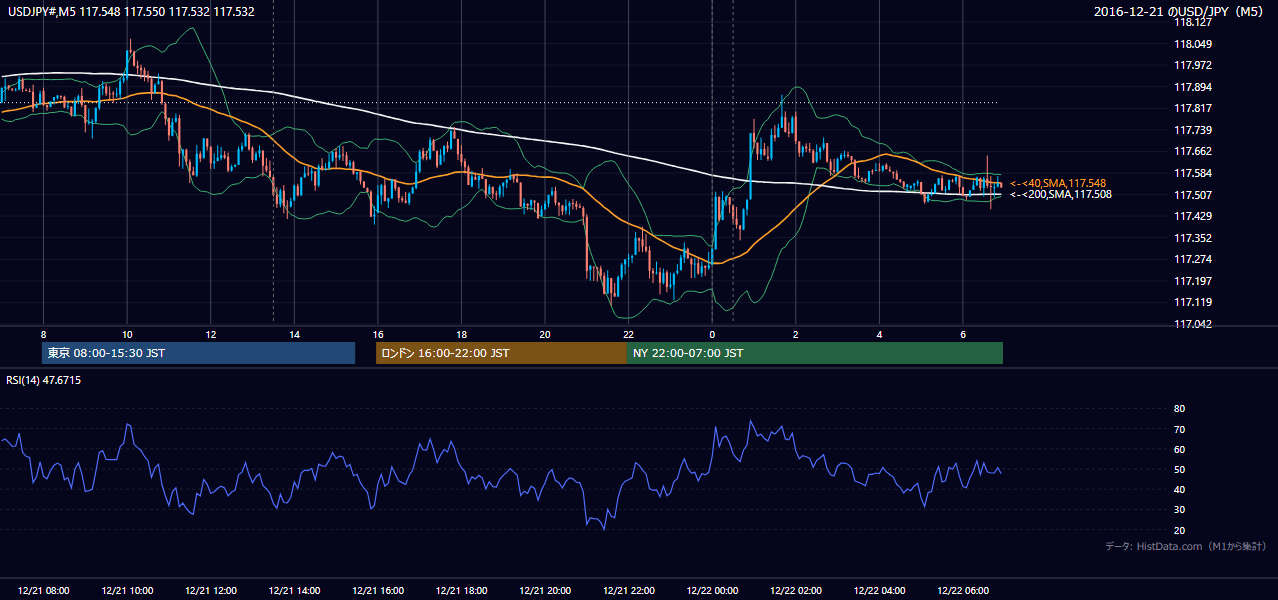The width and height of the screenshot is (1278, 600).
Task: Click bottom time label 12/21 20:00
Action: click(x=545, y=591)
